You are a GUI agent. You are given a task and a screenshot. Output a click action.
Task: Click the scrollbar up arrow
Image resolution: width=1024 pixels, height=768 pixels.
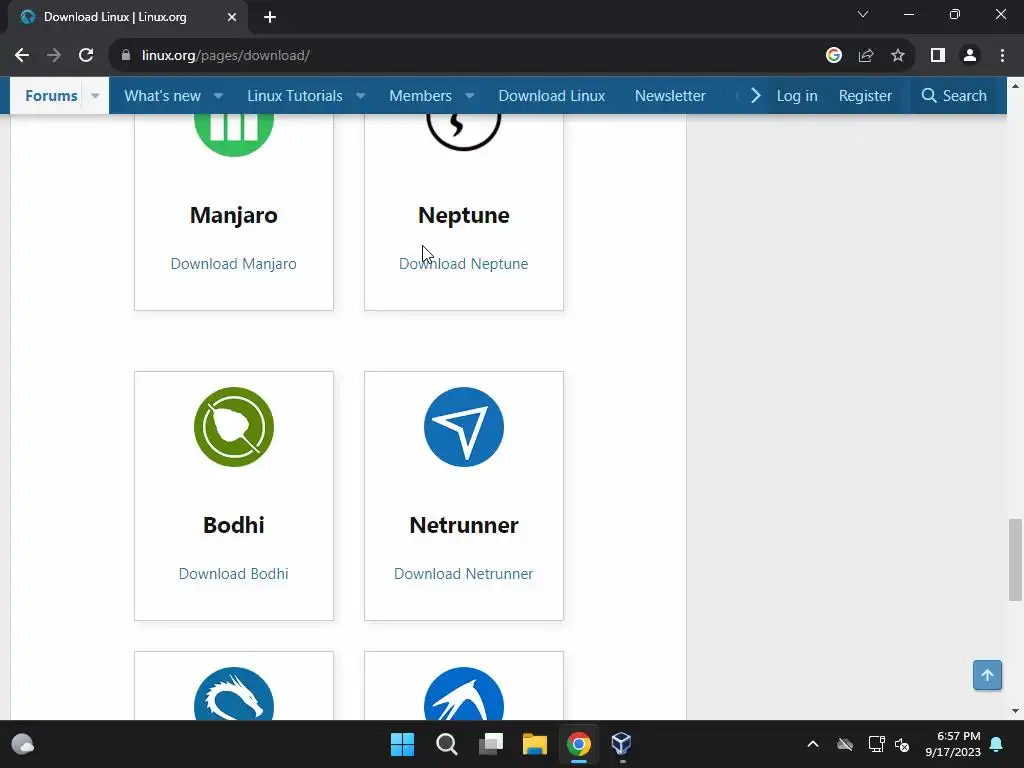[x=1015, y=86]
